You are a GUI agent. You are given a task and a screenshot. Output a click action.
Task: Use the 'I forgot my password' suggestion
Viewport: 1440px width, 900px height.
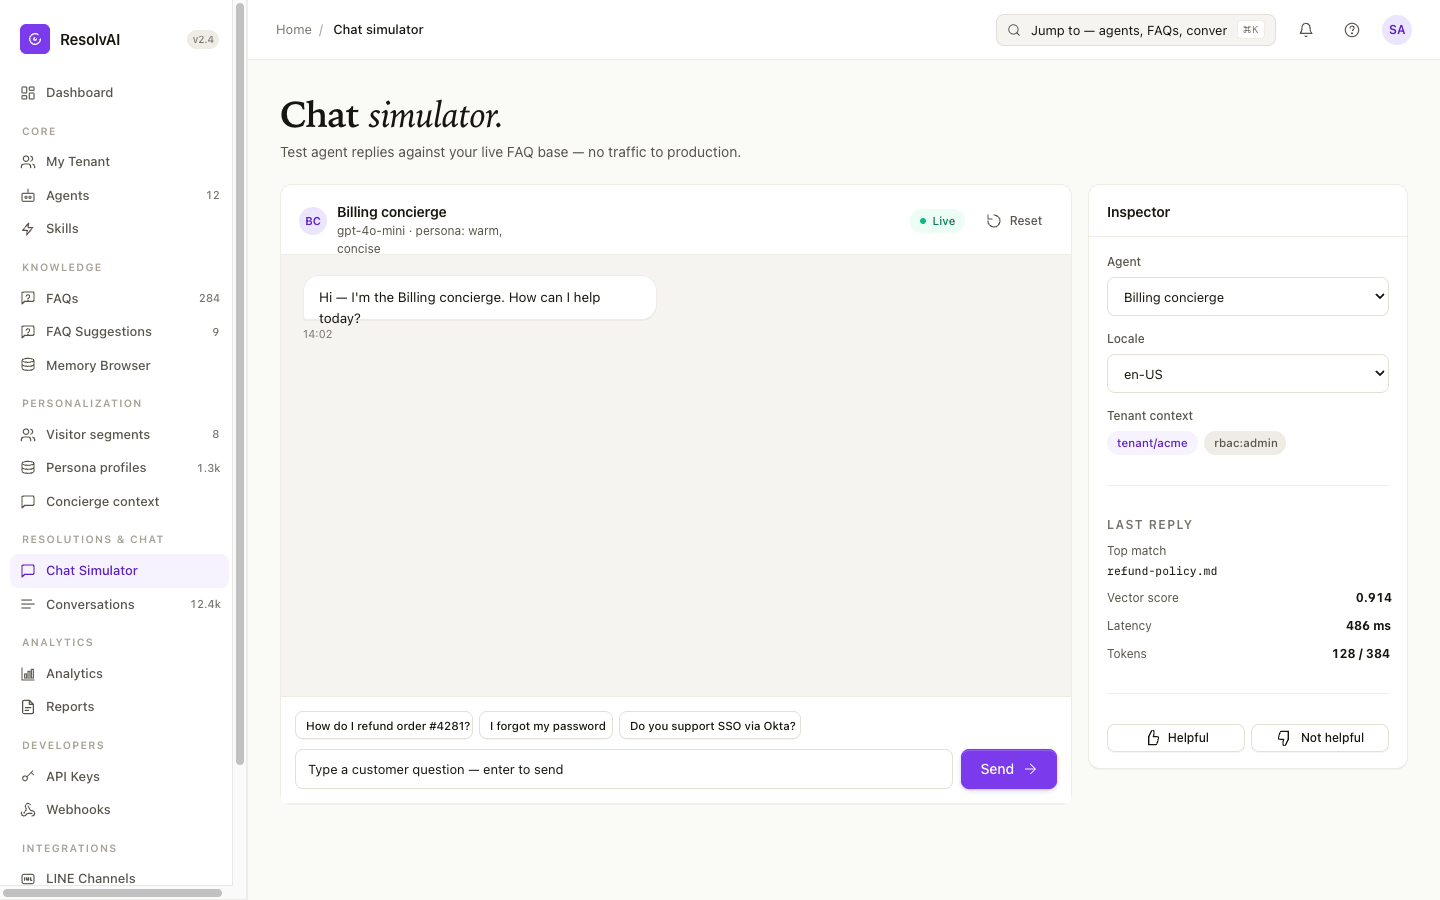pyautogui.click(x=548, y=726)
